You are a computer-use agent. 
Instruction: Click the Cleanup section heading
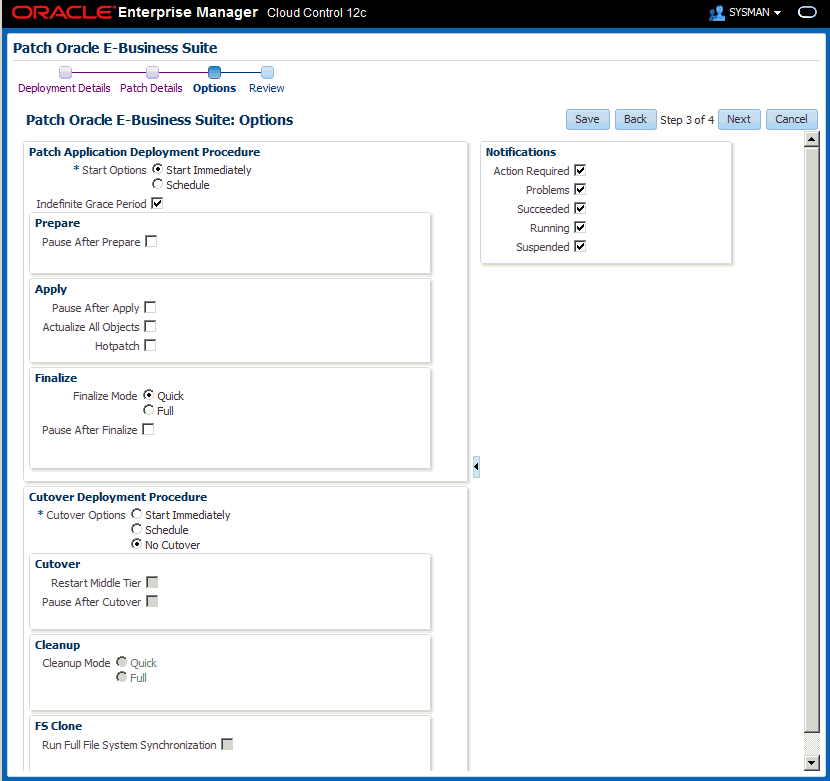click(58, 645)
